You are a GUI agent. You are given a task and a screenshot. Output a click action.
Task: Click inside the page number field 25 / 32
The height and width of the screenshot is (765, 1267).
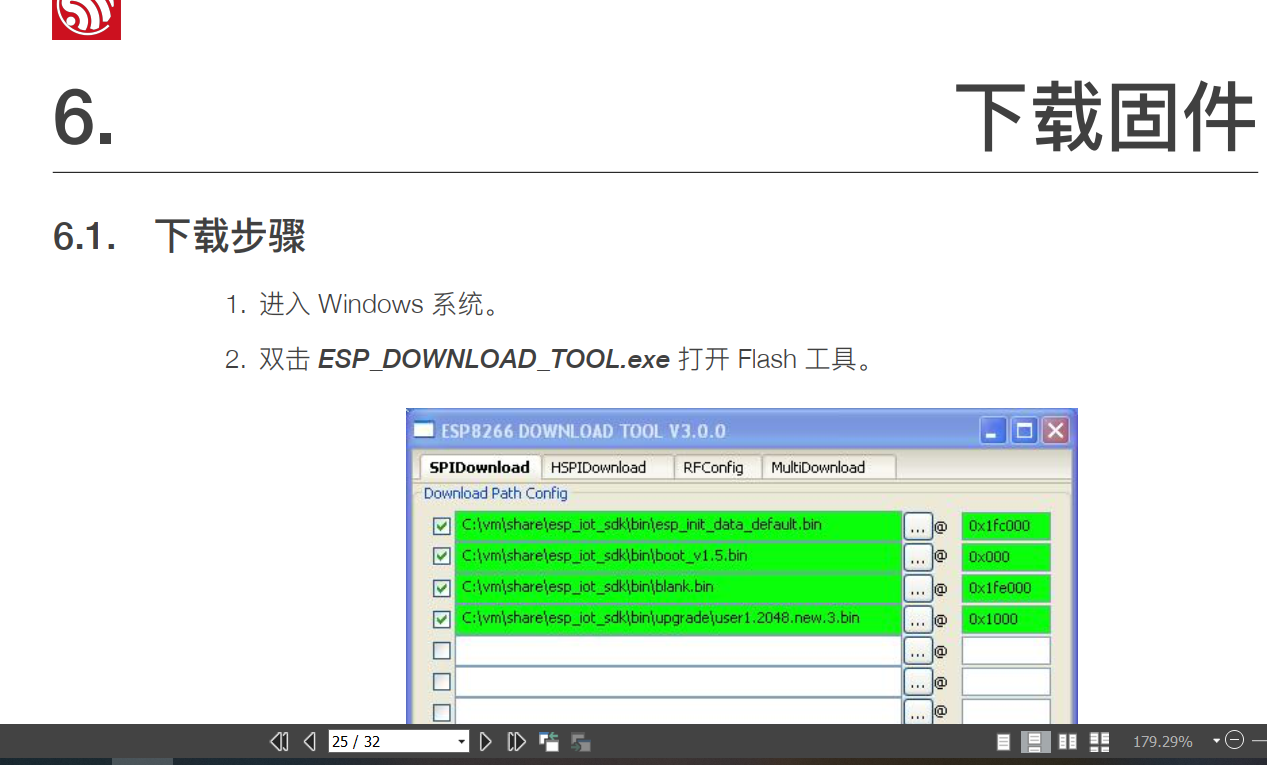coord(391,741)
